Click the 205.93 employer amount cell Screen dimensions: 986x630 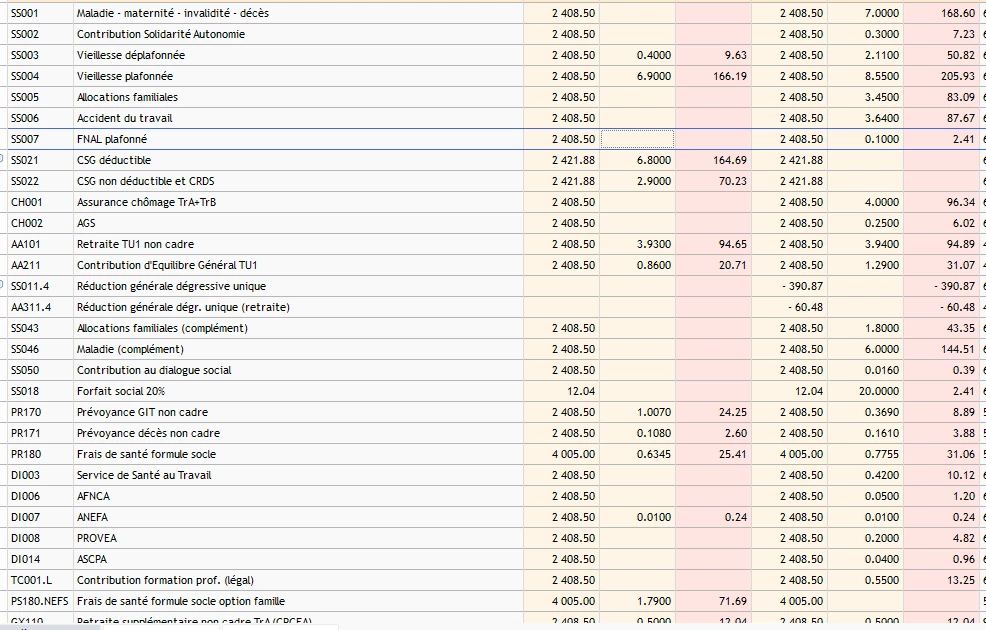pyautogui.click(x=941, y=76)
